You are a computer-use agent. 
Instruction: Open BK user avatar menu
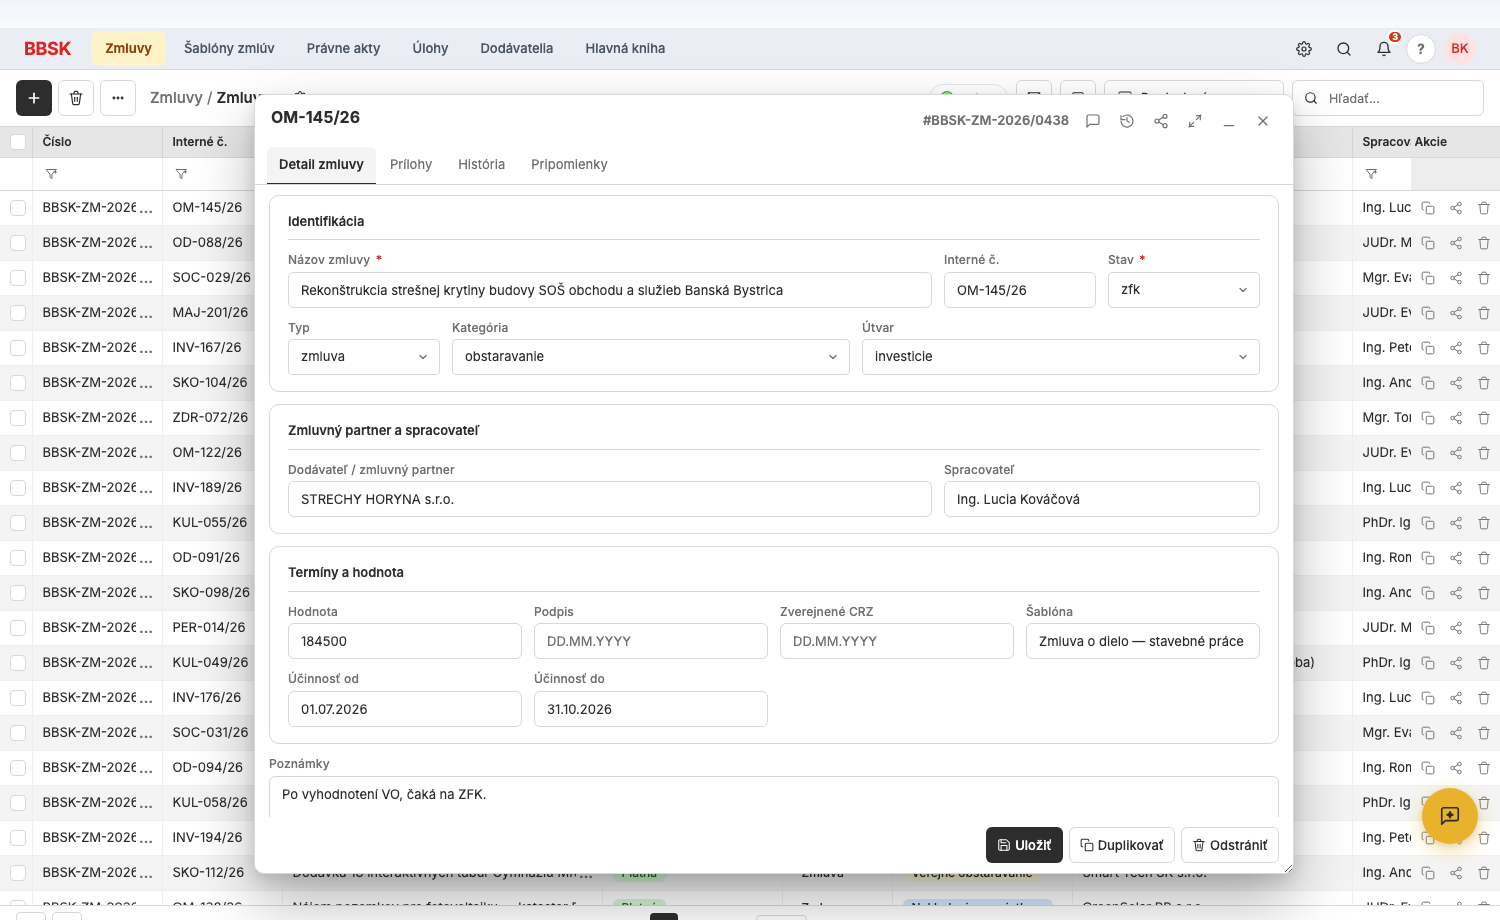pos(1460,49)
